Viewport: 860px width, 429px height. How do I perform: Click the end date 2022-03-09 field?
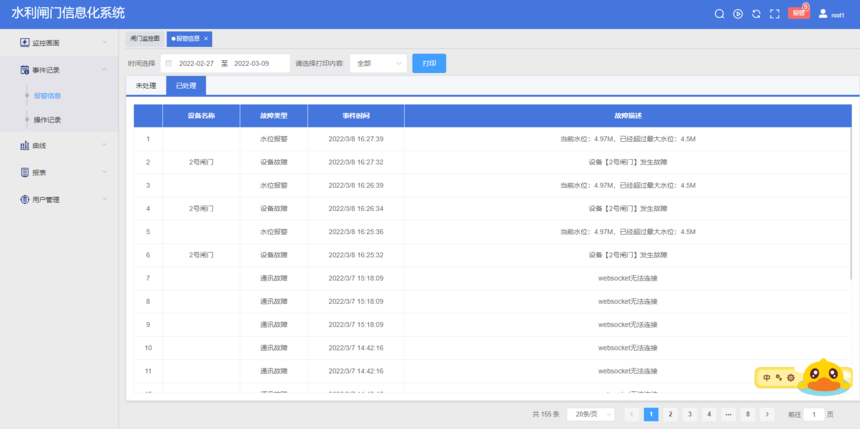click(252, 63)
